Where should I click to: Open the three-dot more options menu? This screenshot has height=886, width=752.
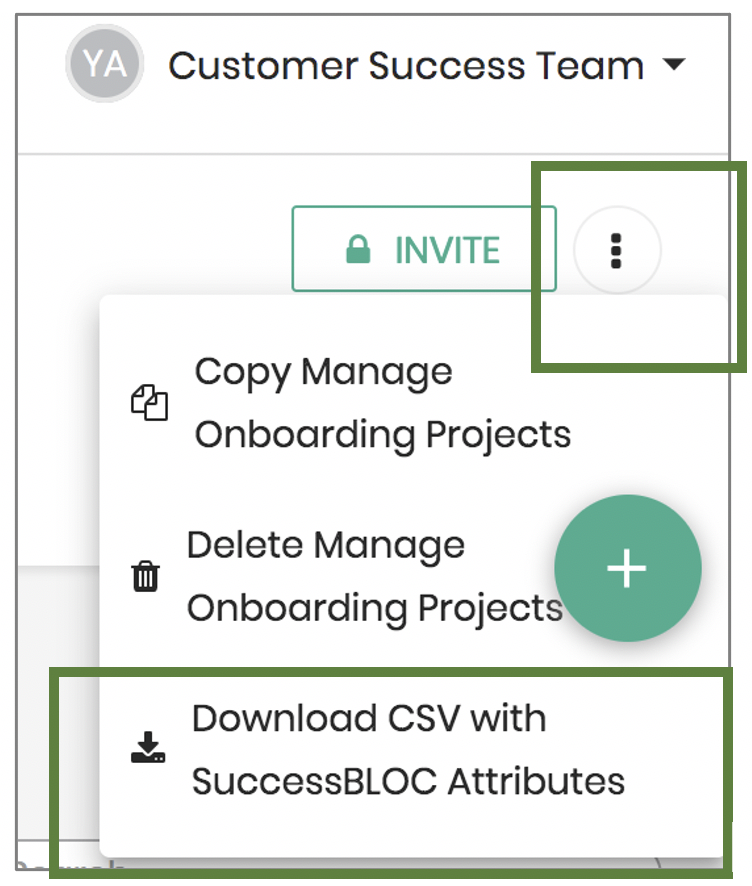point(617,250)
